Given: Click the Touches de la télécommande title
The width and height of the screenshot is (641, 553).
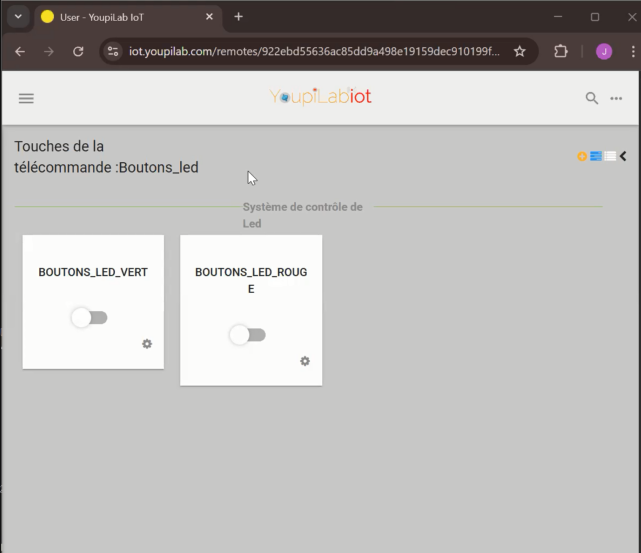Looking at the screenshot, I should (106, 157).
